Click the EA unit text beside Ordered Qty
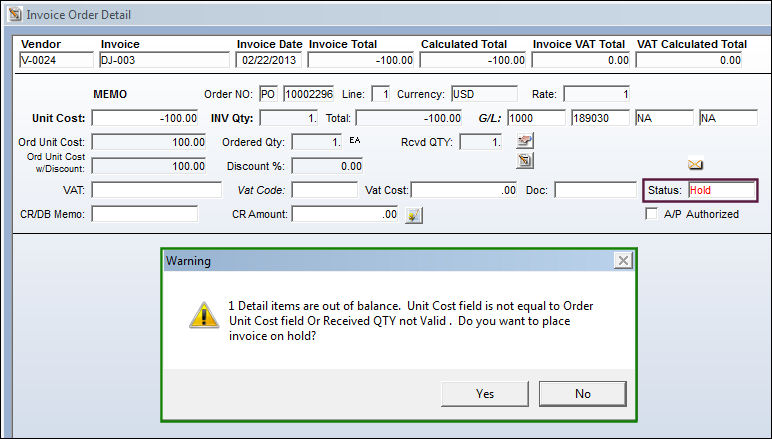The image size is (772, 439). coord(354,140)
